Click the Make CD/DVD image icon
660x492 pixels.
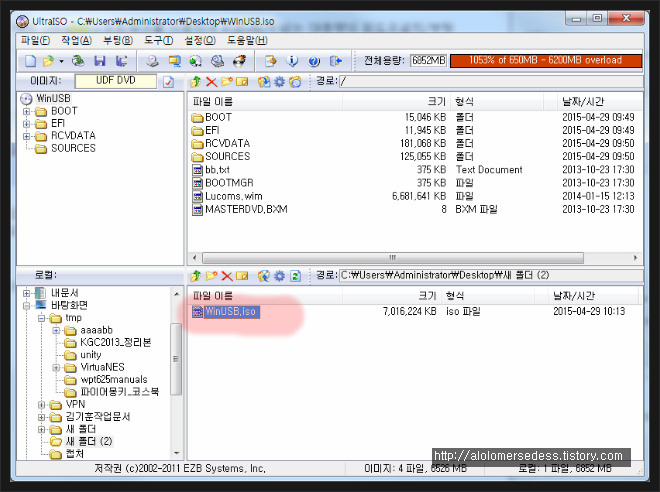152,61
